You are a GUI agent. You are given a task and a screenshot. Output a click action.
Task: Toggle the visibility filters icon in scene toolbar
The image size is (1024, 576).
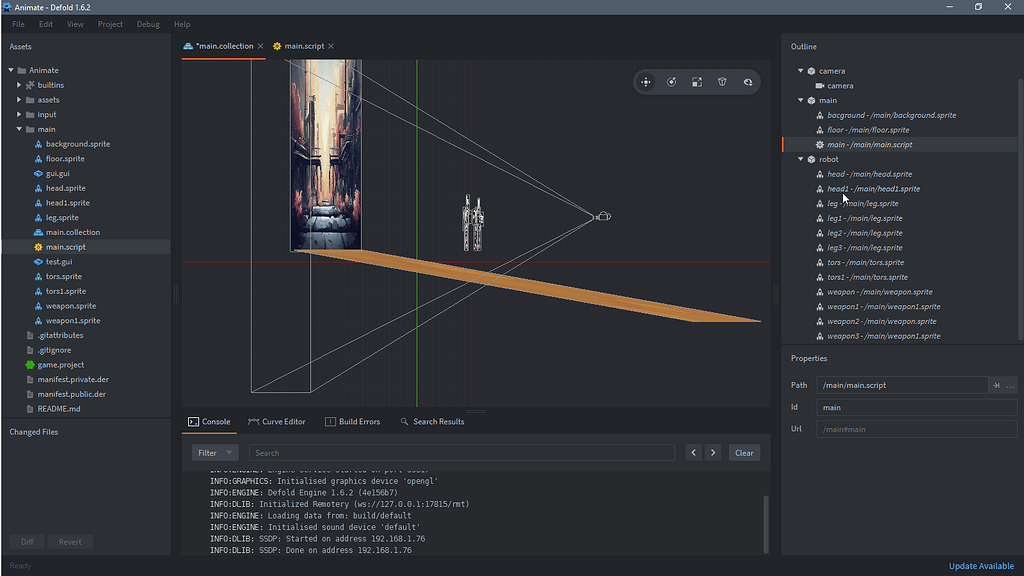click(722, 82)
